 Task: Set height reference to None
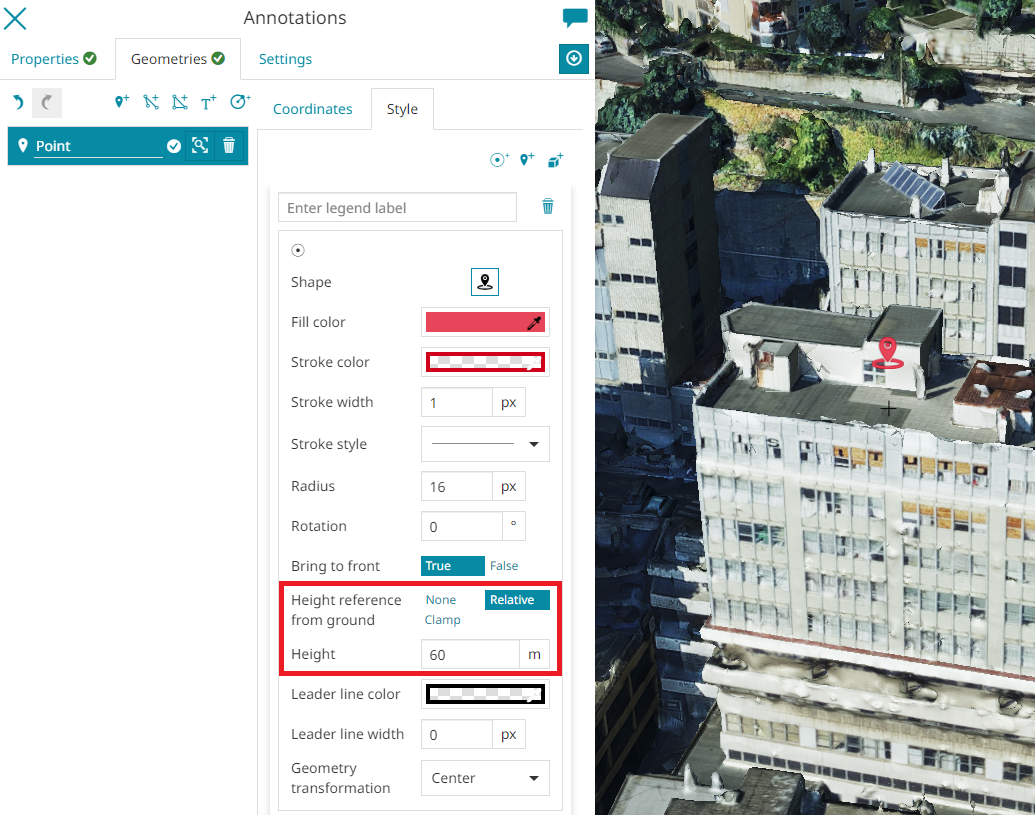click(441, 600)
